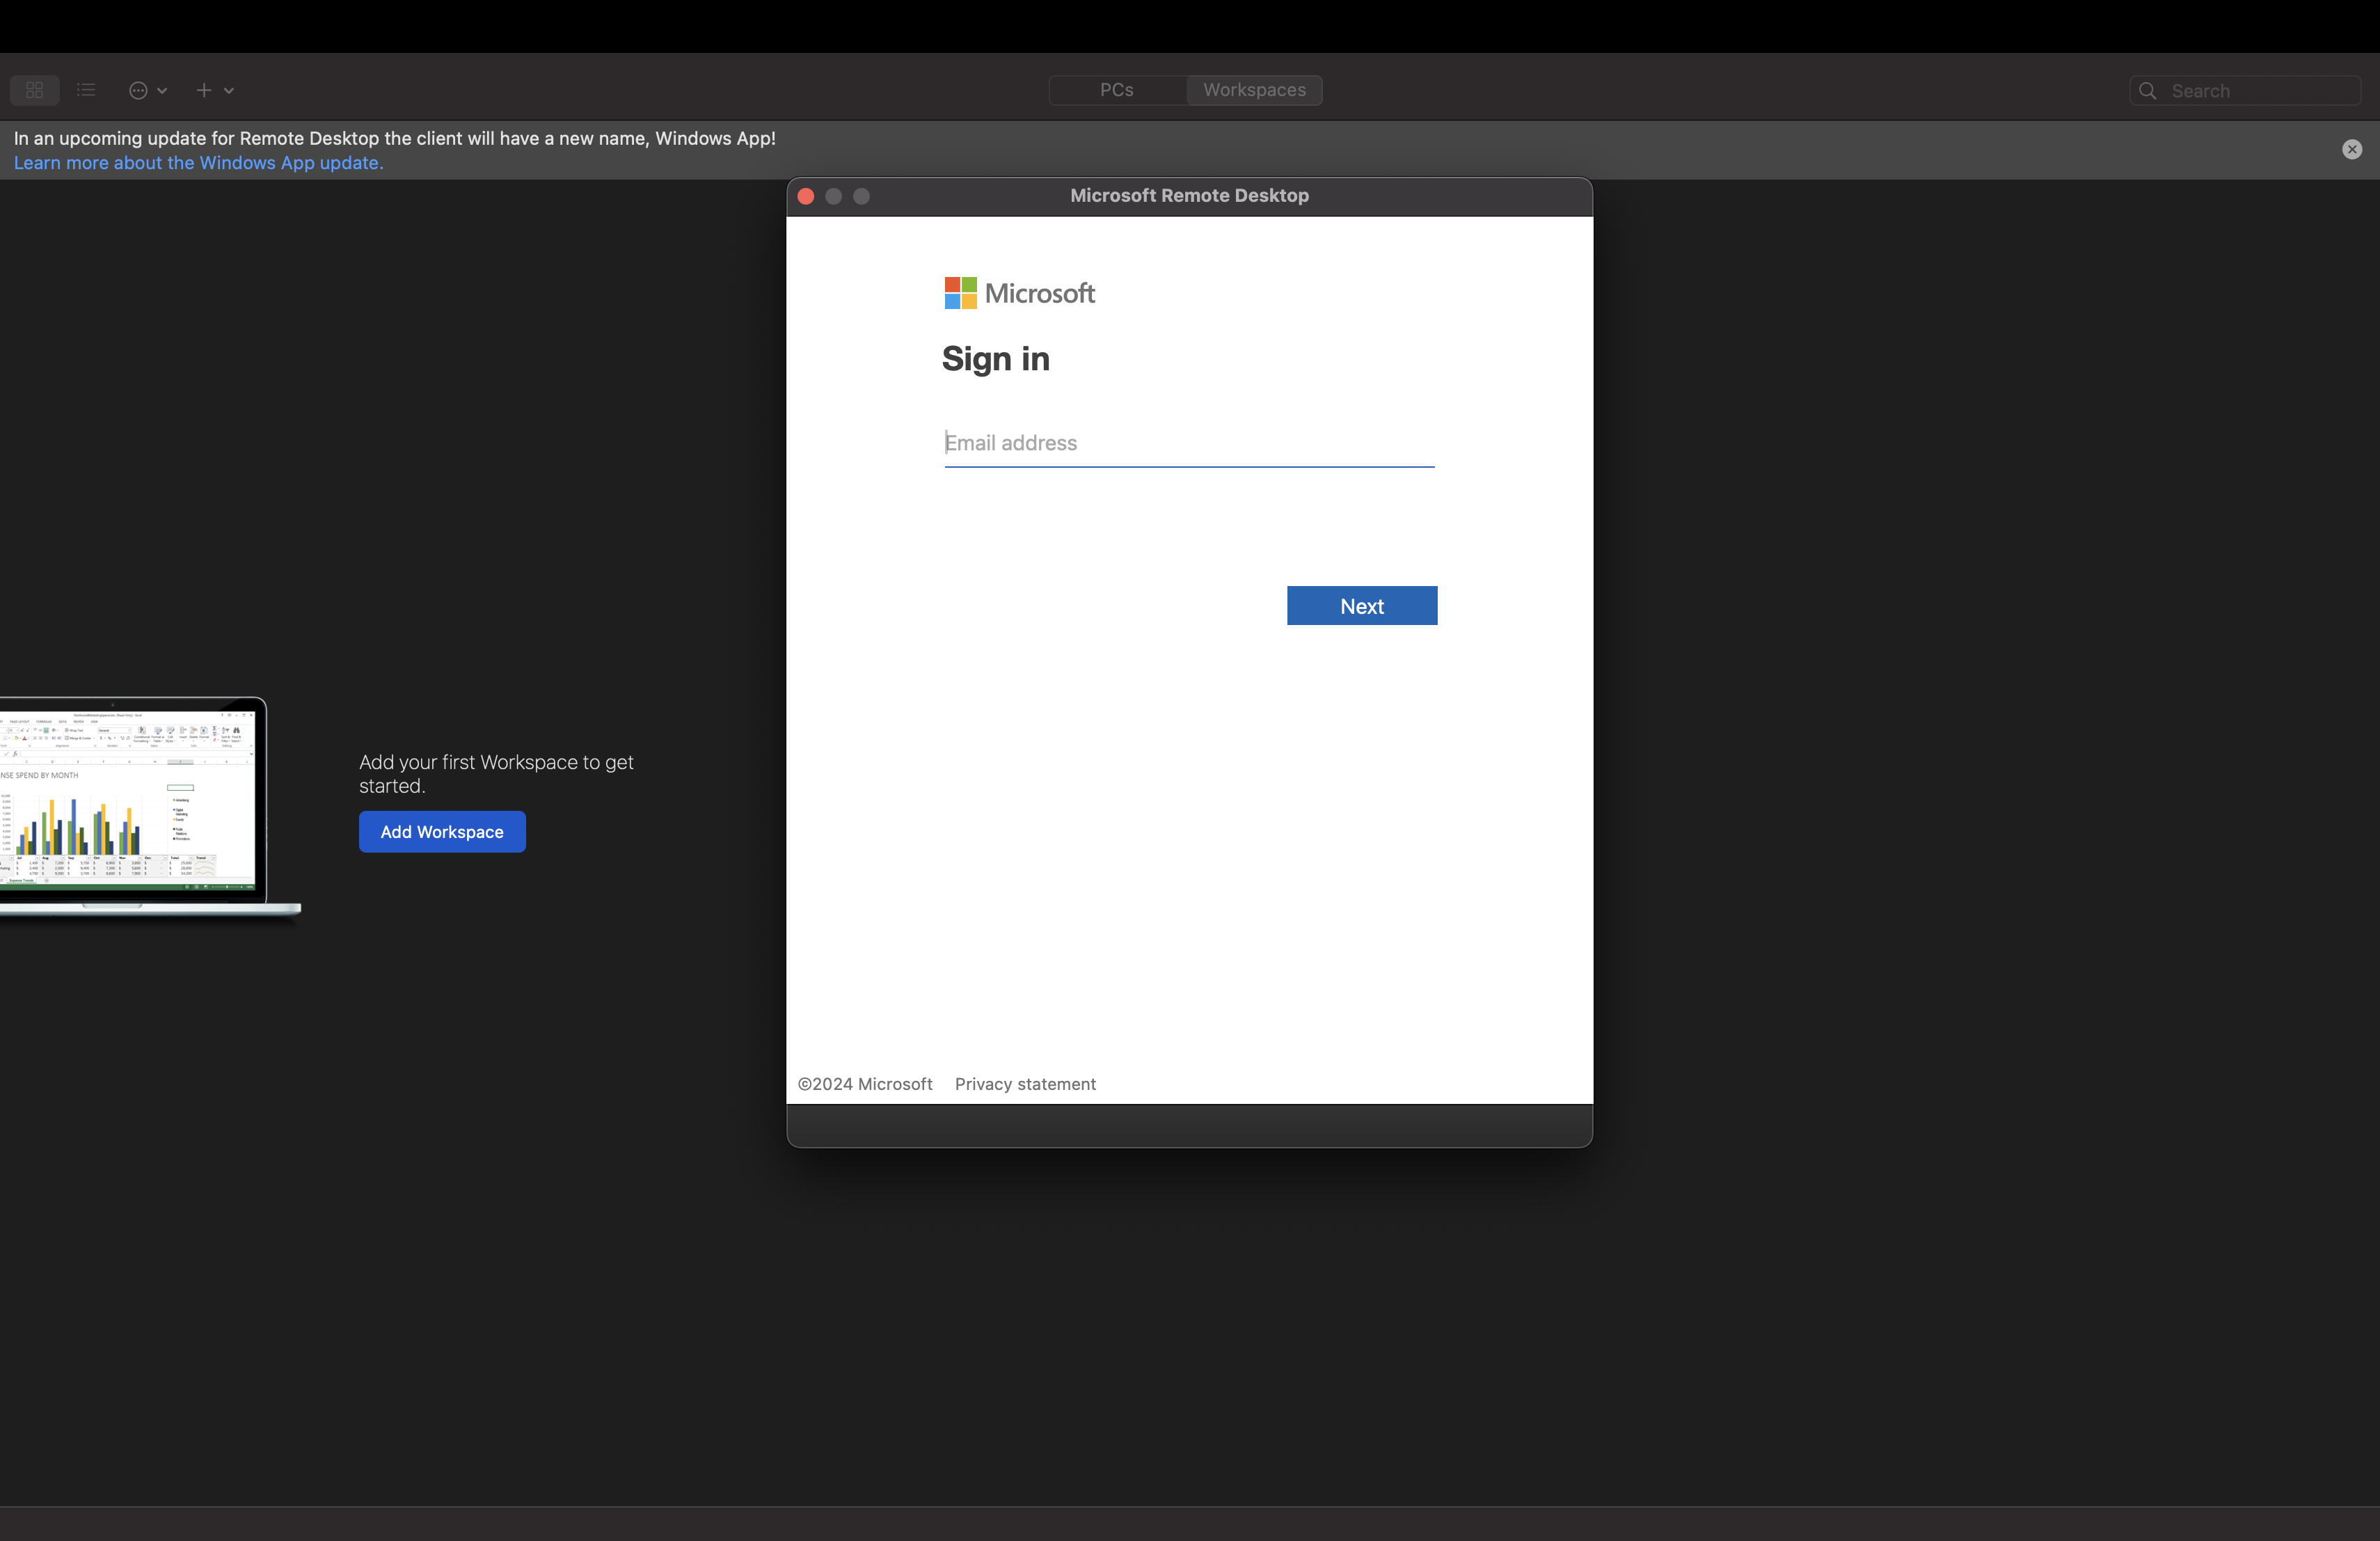Switch to grid view icon
The width and height of the screenshot is (2380, 1541).
(35, 90)
